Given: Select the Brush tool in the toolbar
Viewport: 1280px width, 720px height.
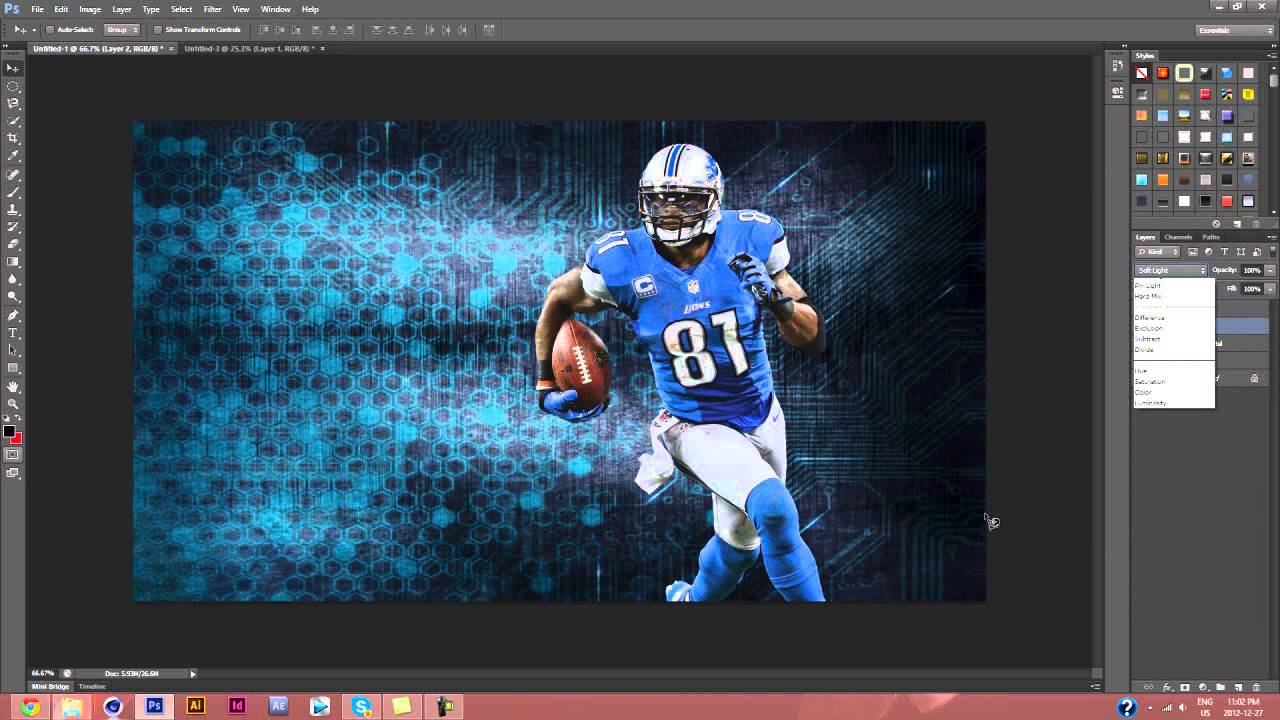Looking at the screenshot, I should point(13,190).
